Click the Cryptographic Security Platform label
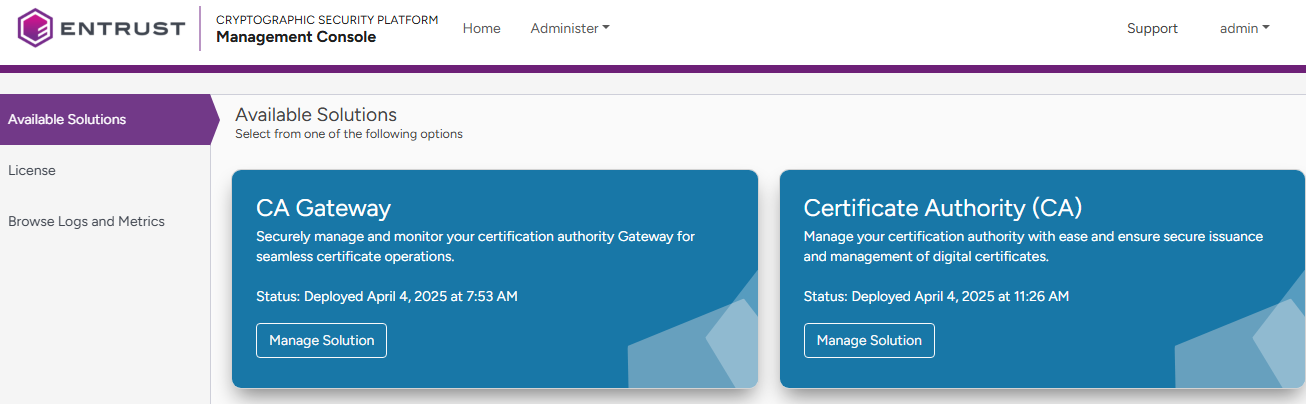This screenshot has height=404, width=1306. 326,19
